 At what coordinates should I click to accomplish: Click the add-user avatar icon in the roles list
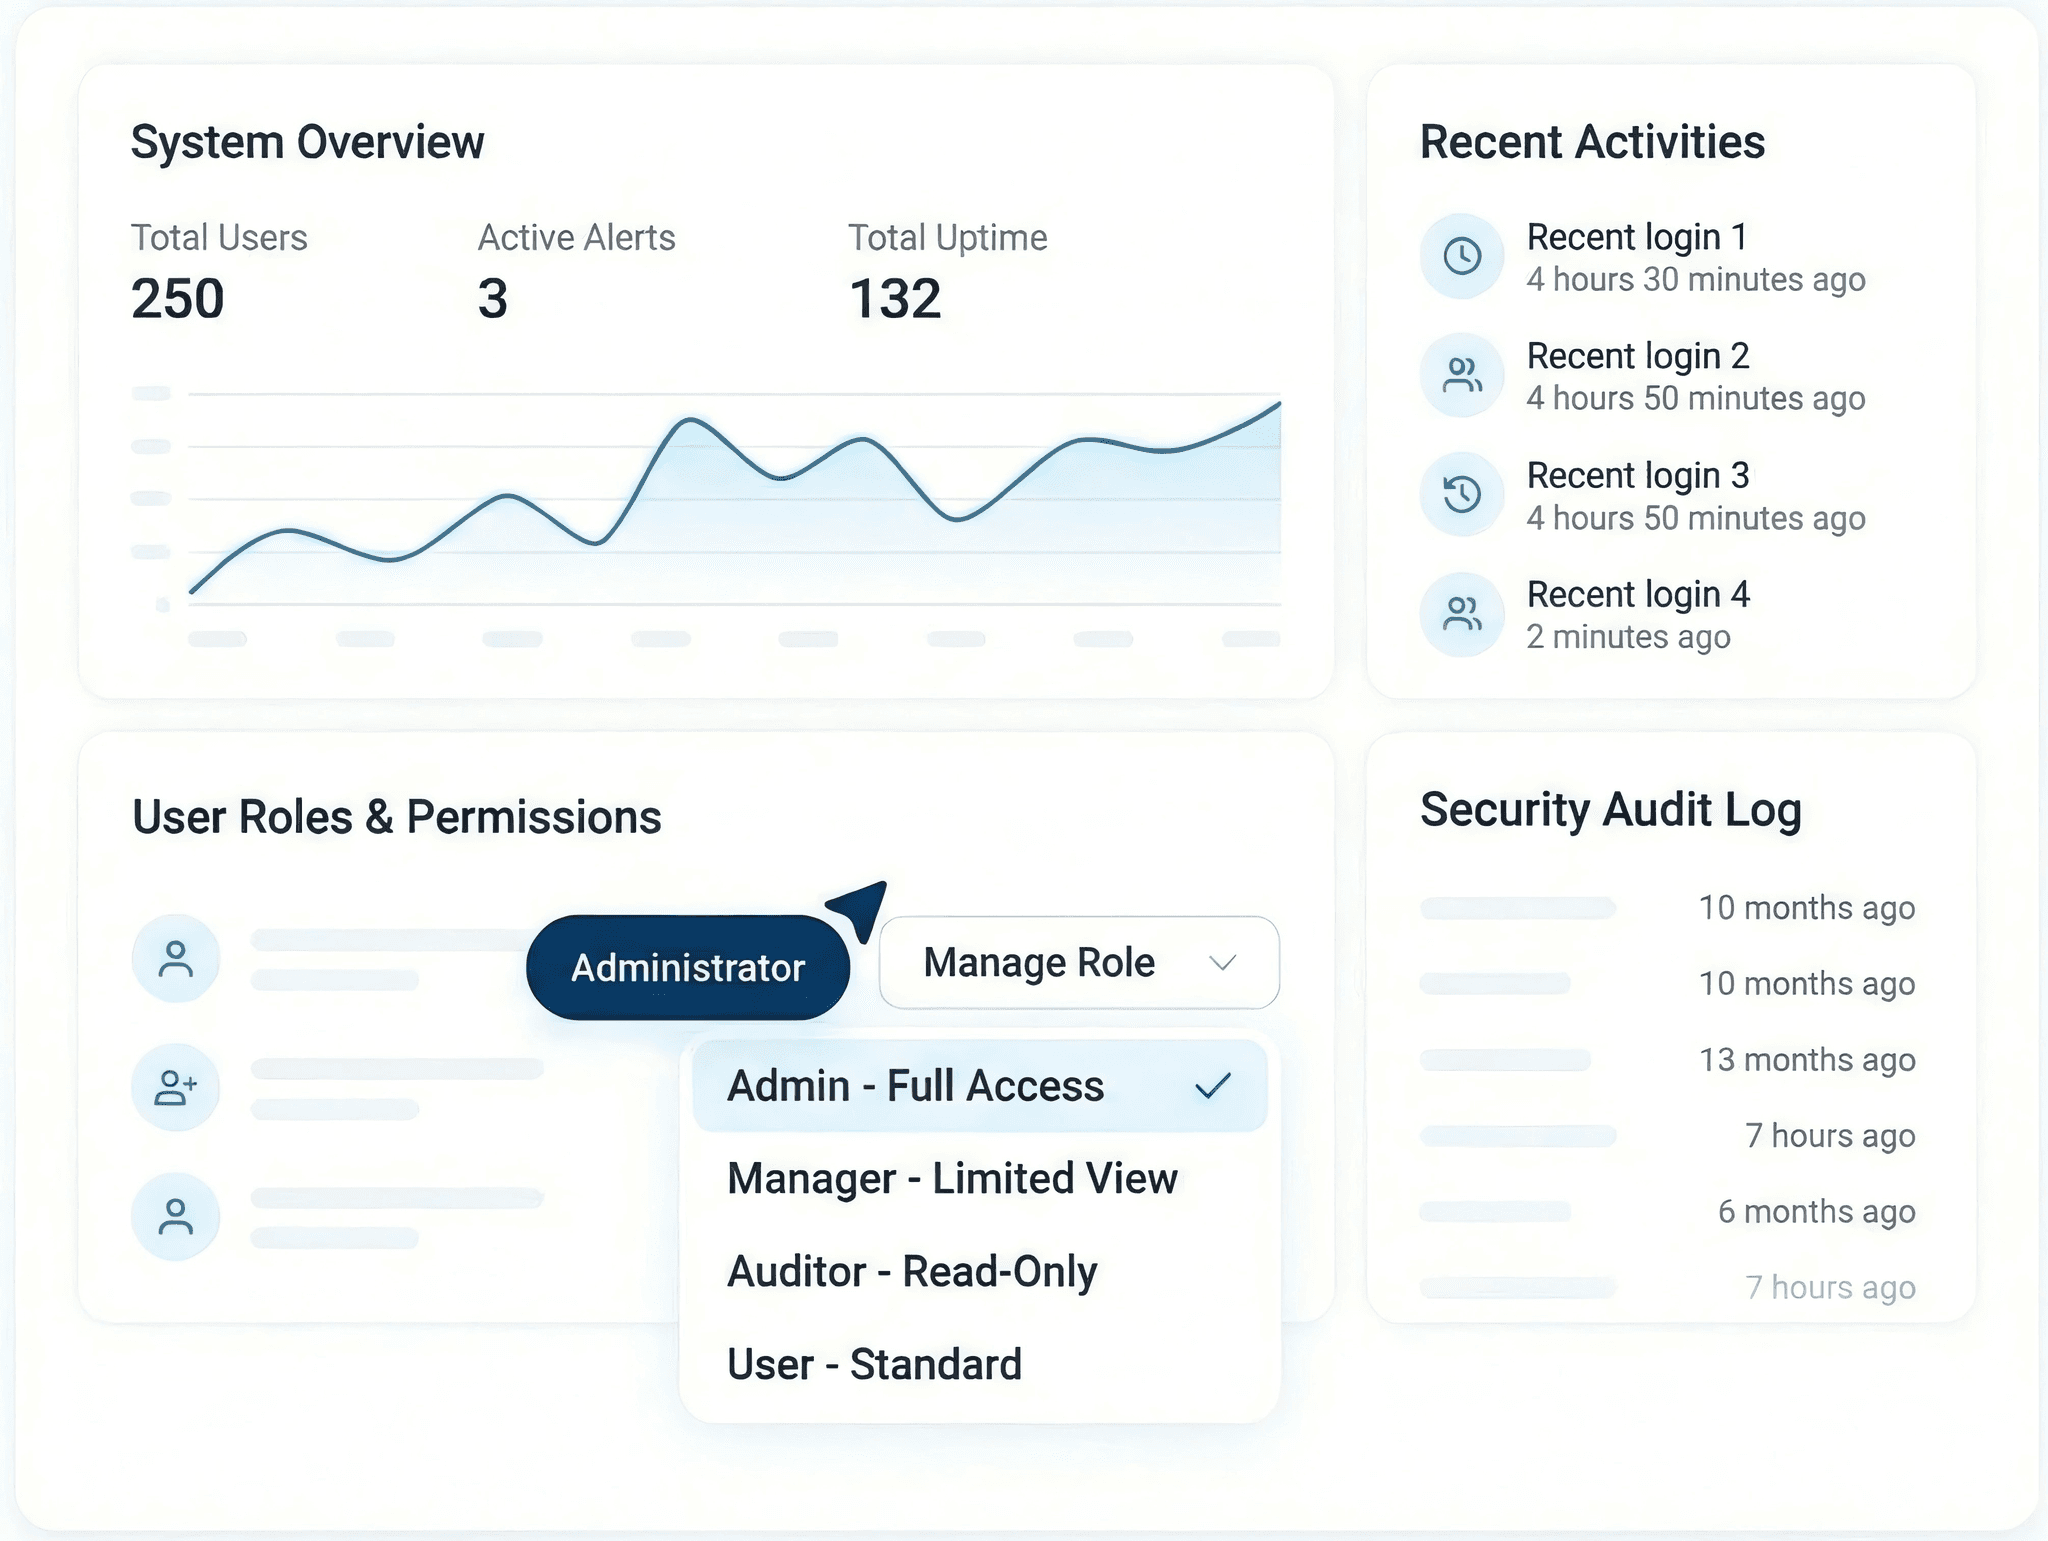tap(176, 1087)
